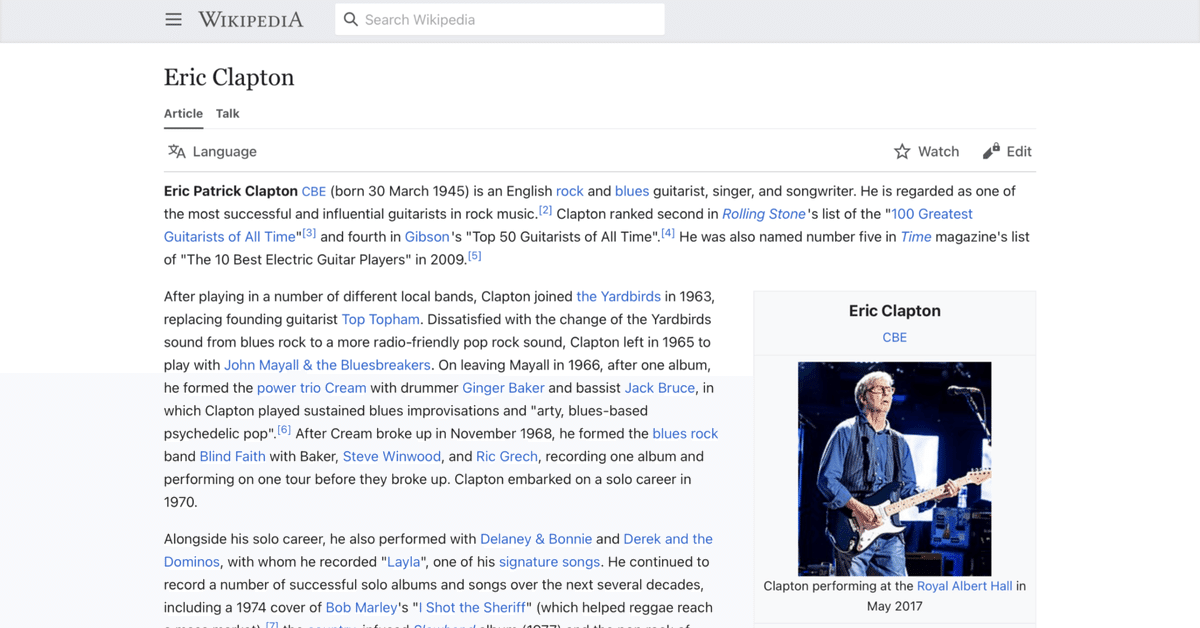Image resolution: width=1200 pixels, height=628 pixels.
Task: Open the Top Topham link
Action: click(381, 319)
